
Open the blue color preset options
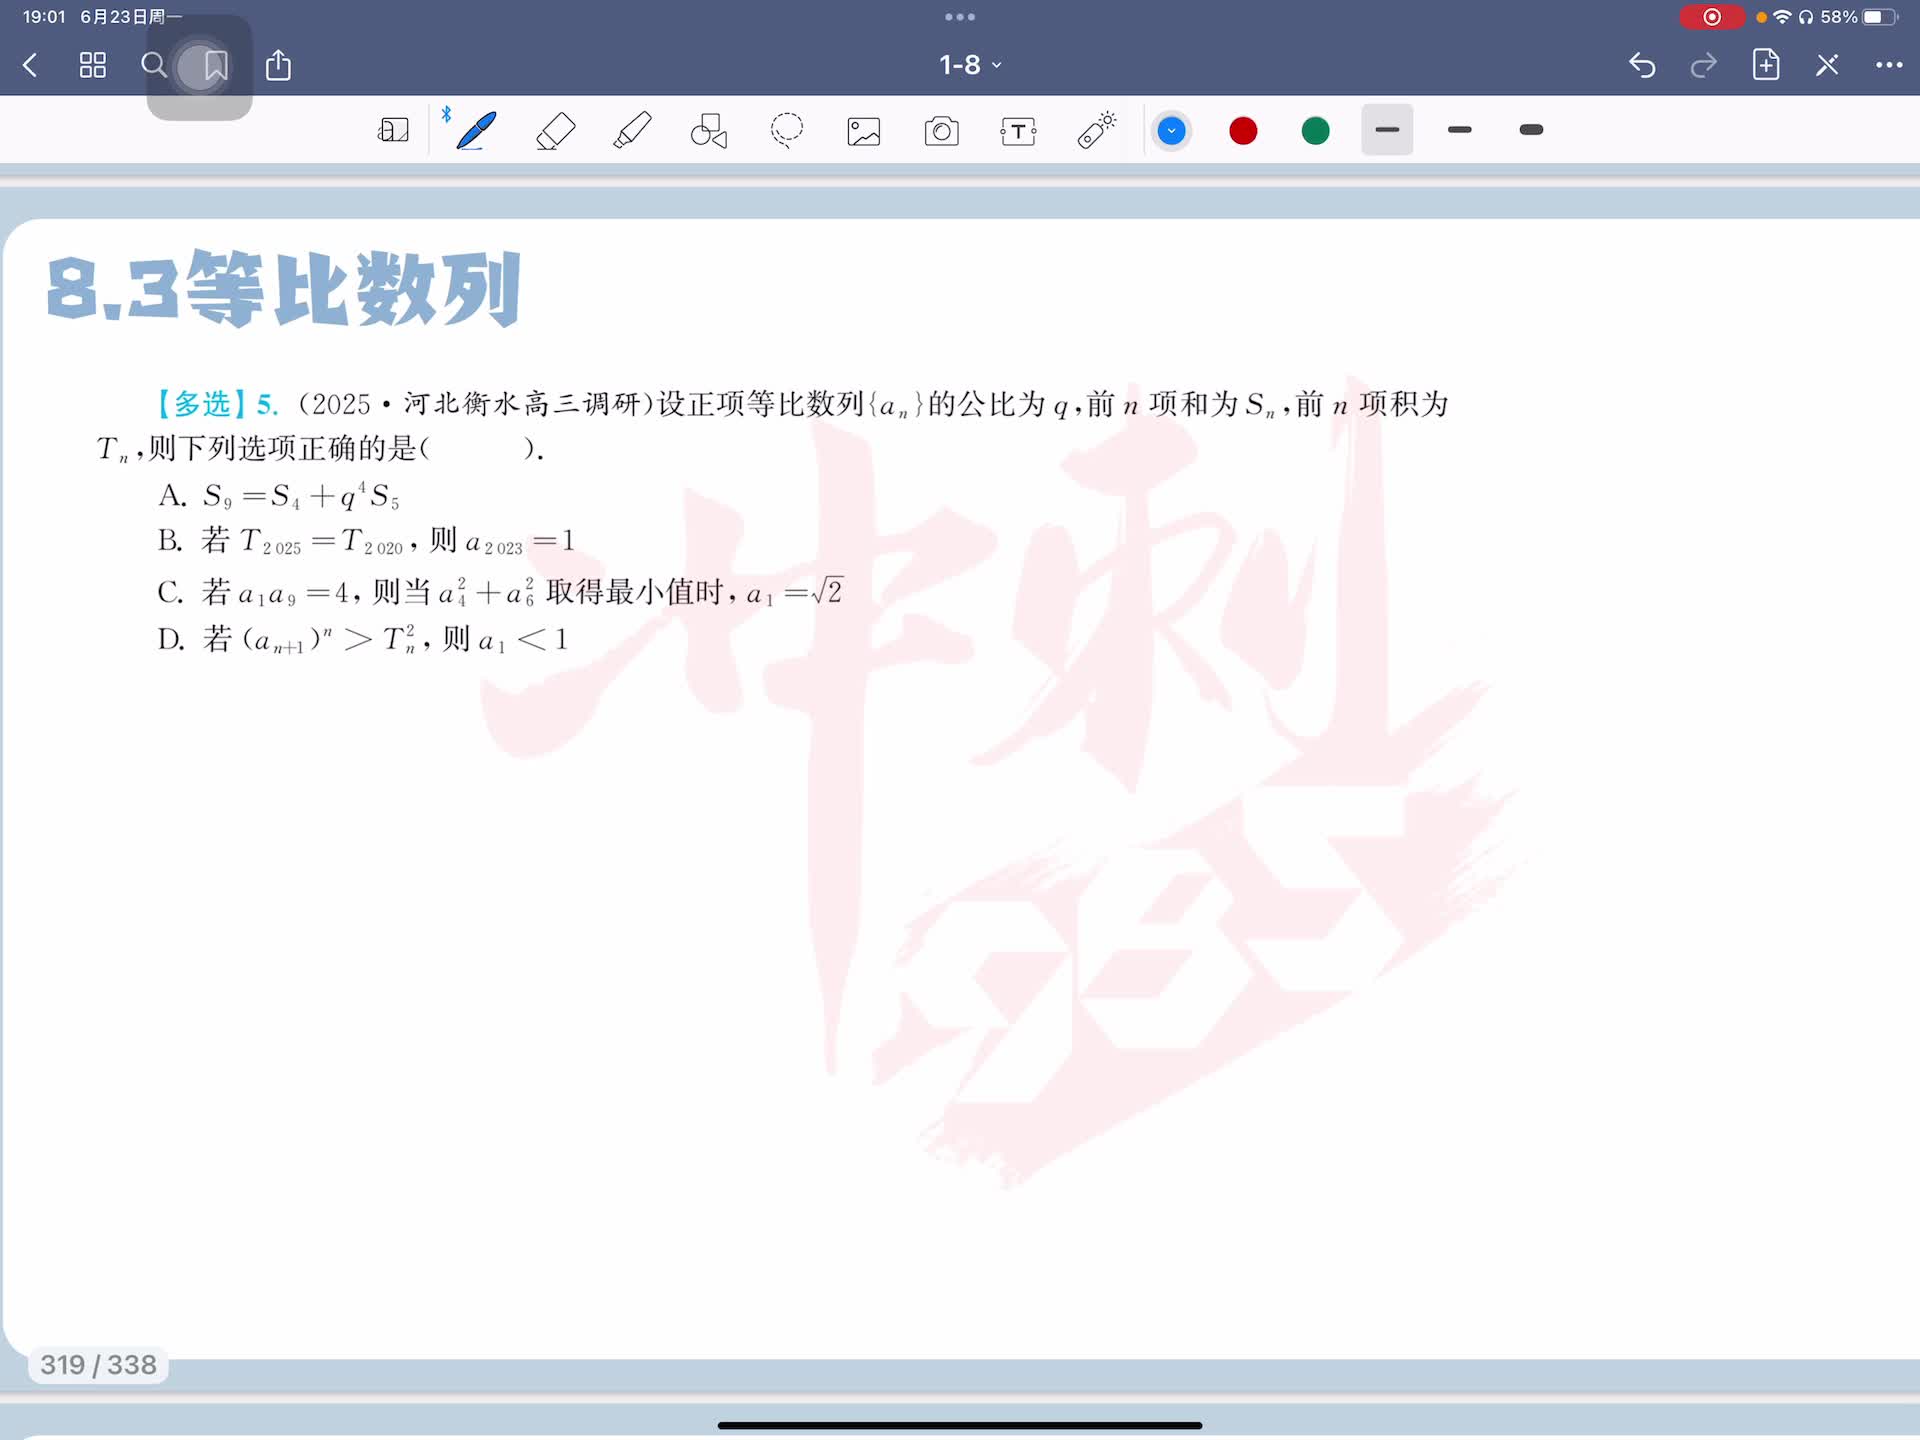(1171, 131)
